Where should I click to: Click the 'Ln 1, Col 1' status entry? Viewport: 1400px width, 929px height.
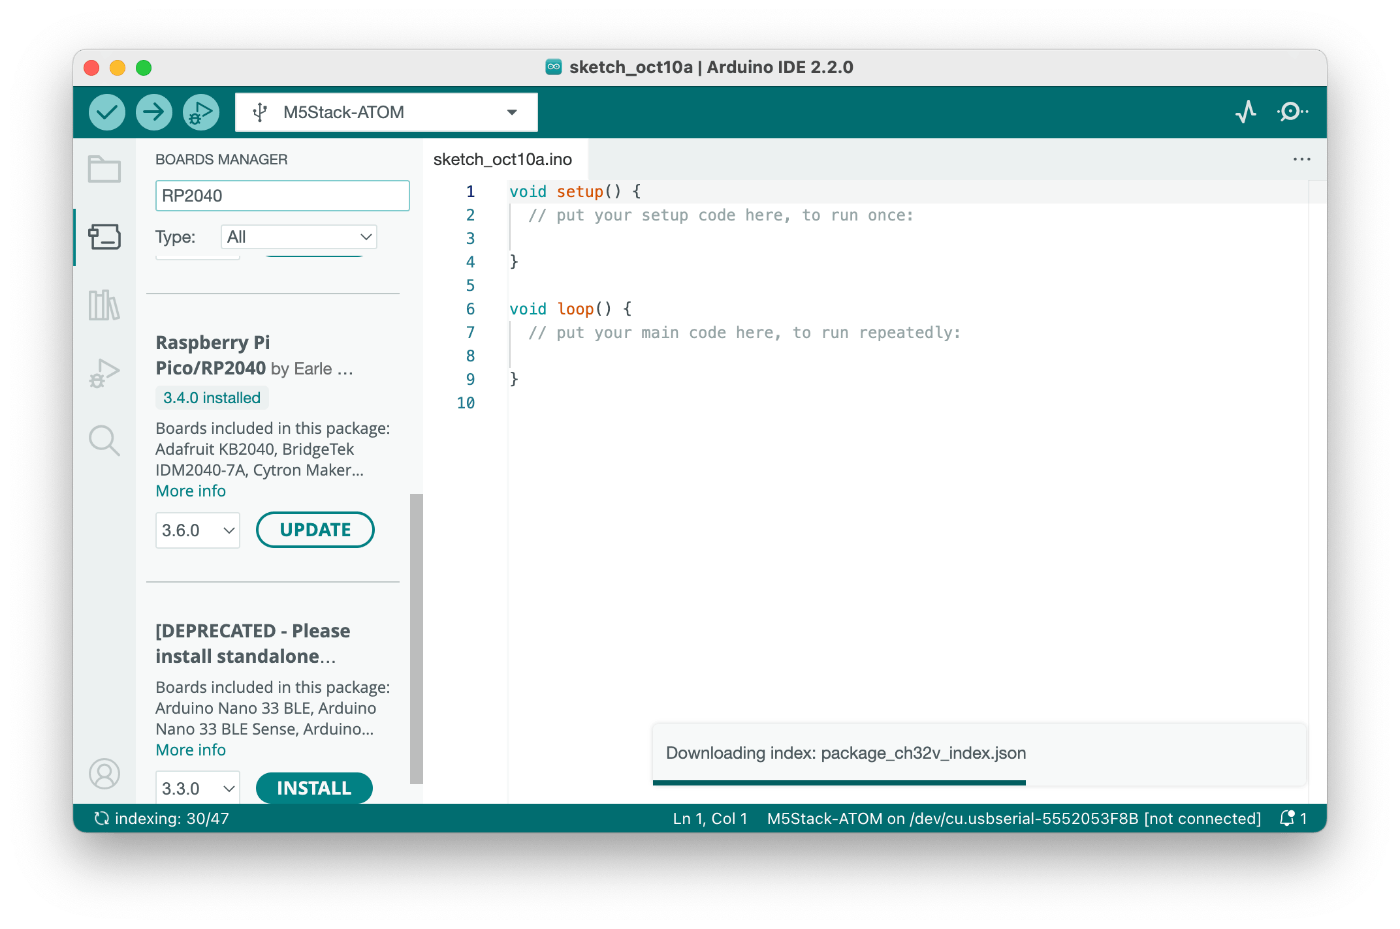pos(710,818)
